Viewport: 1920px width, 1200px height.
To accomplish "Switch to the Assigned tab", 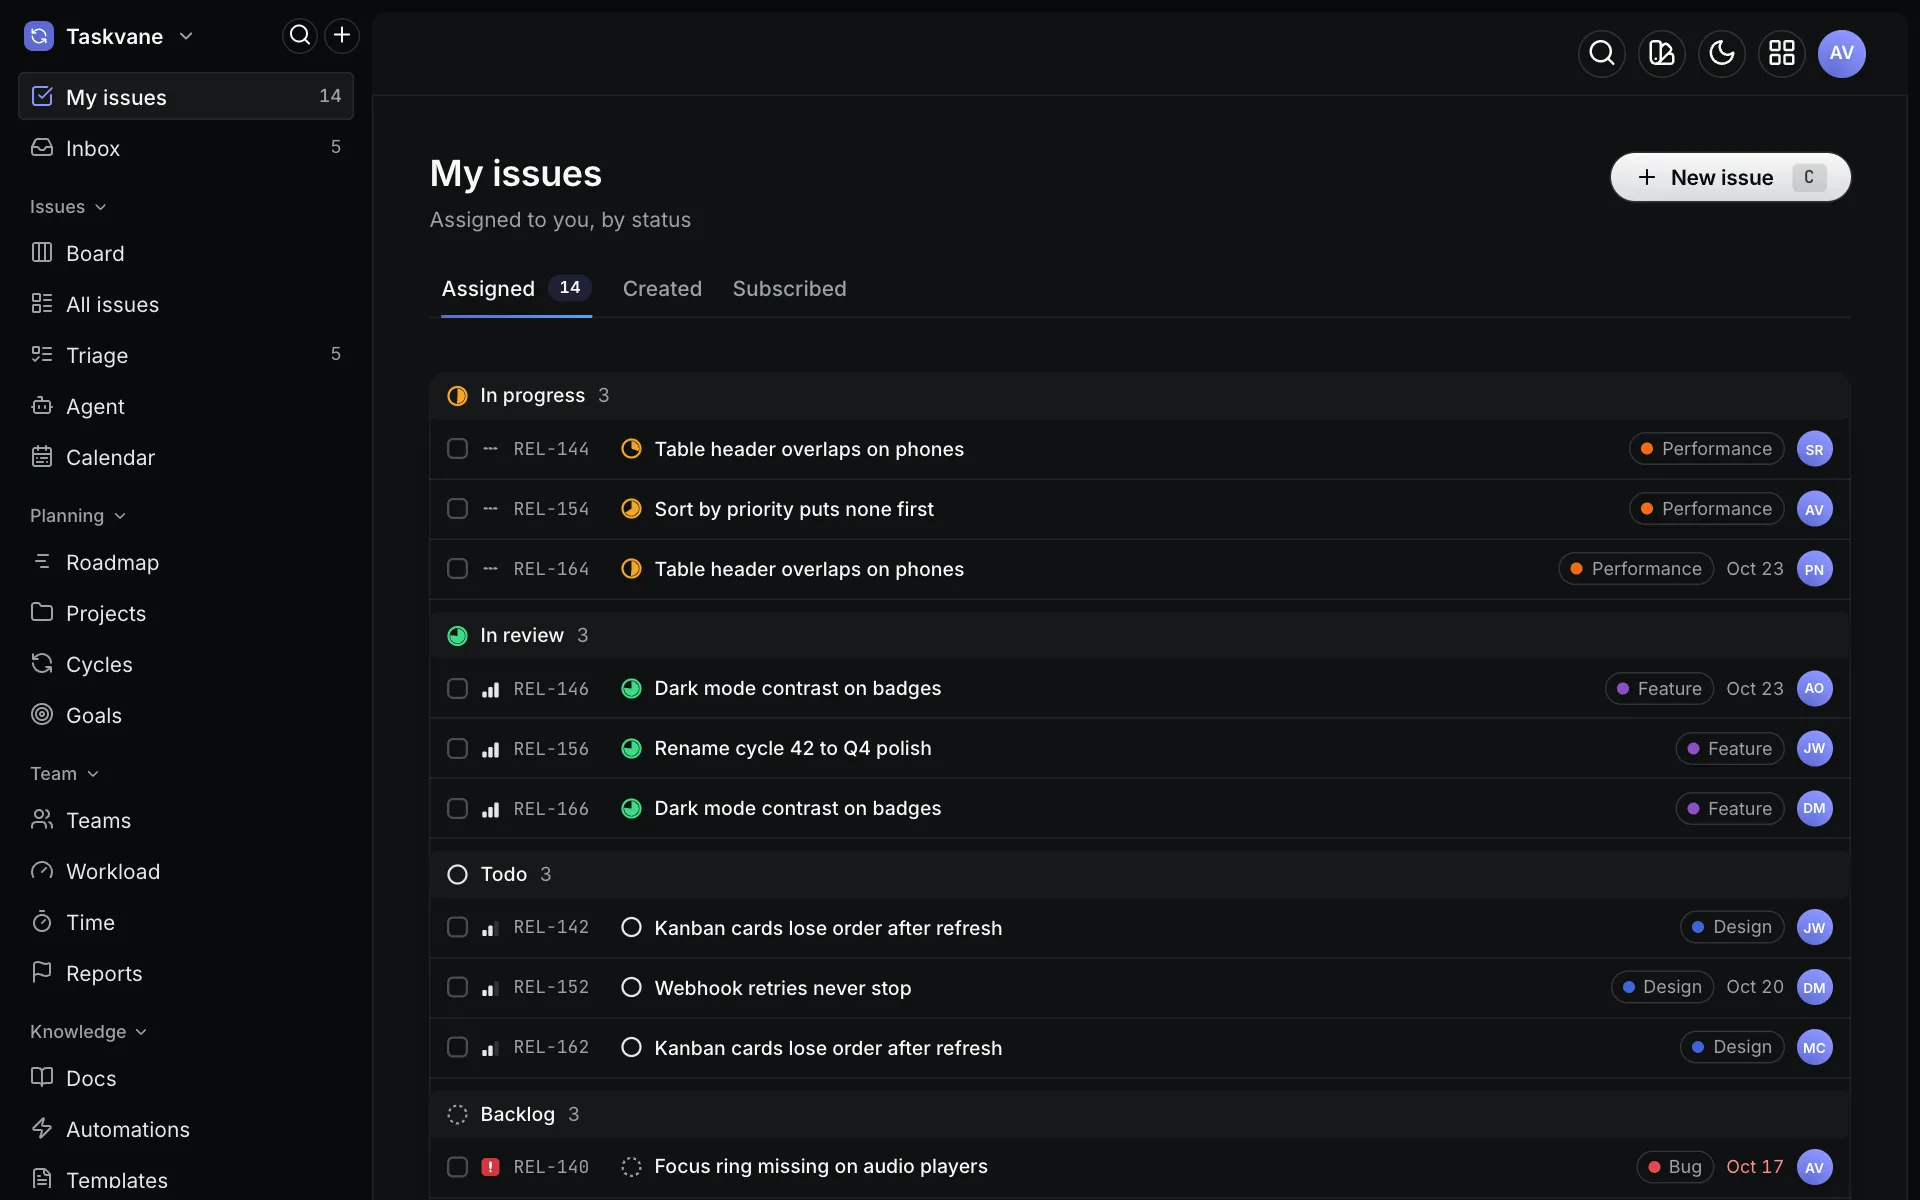I will point(516,289).
